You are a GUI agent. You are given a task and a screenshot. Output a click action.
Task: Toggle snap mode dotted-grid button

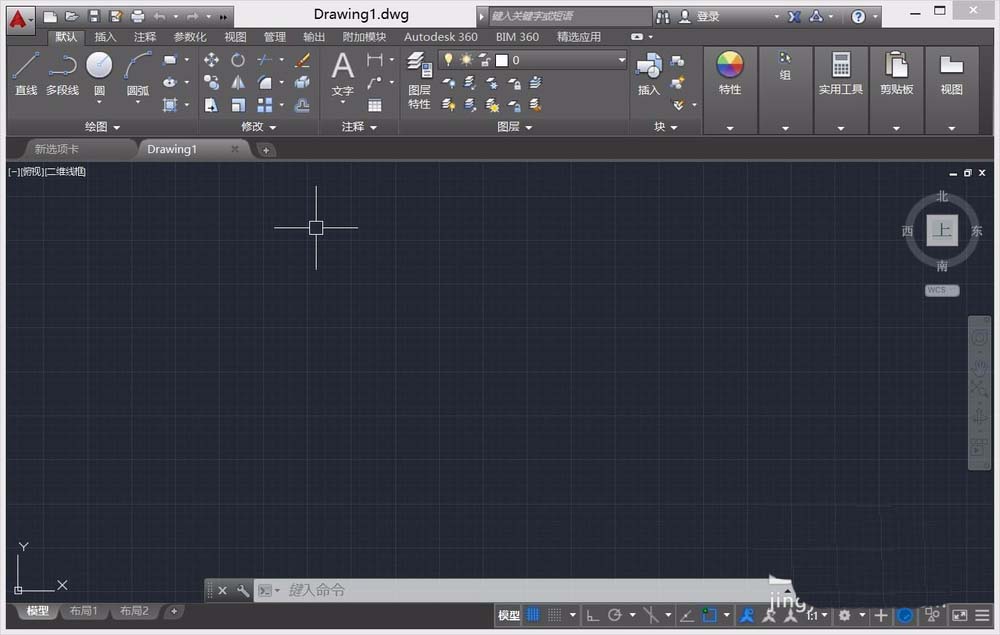click(x=555, y=615)
